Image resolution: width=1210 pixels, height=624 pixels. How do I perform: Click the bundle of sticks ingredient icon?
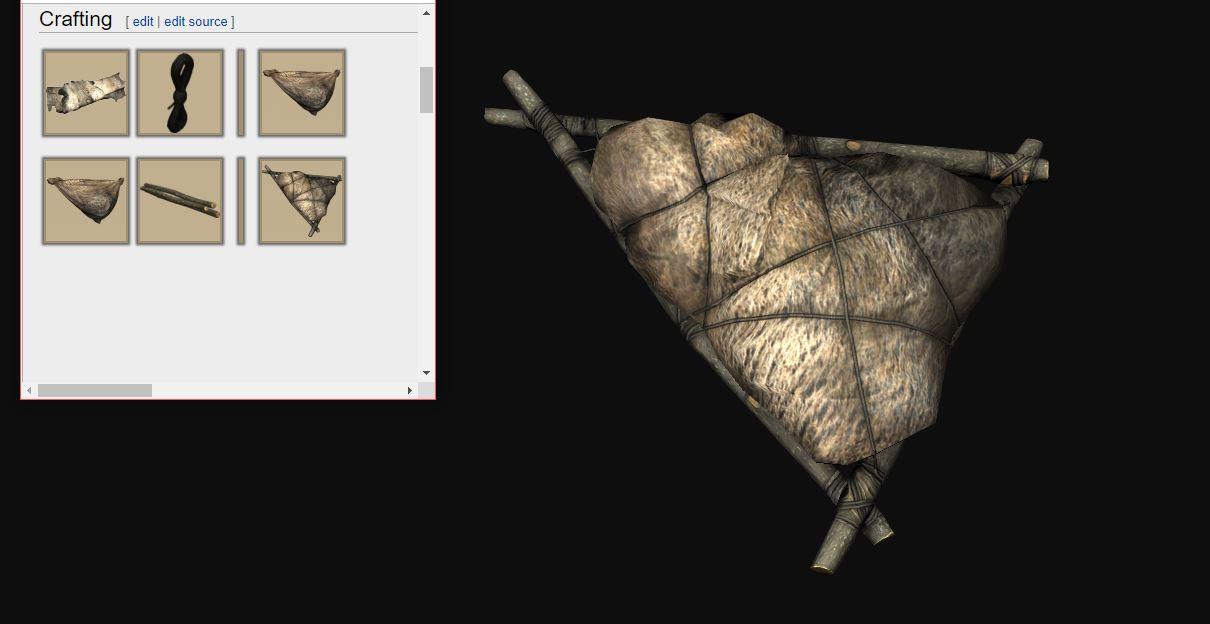click(180, 200)
